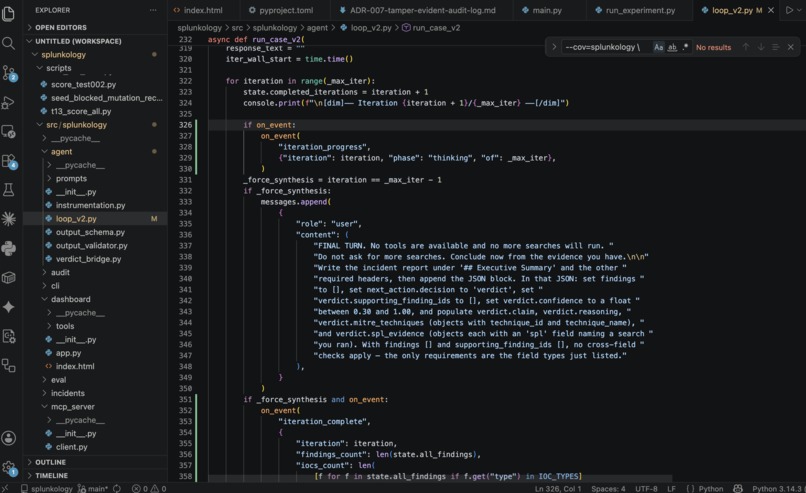Change the UTF-8 encoding status item

pyautogui.click(x=646, y=488)
